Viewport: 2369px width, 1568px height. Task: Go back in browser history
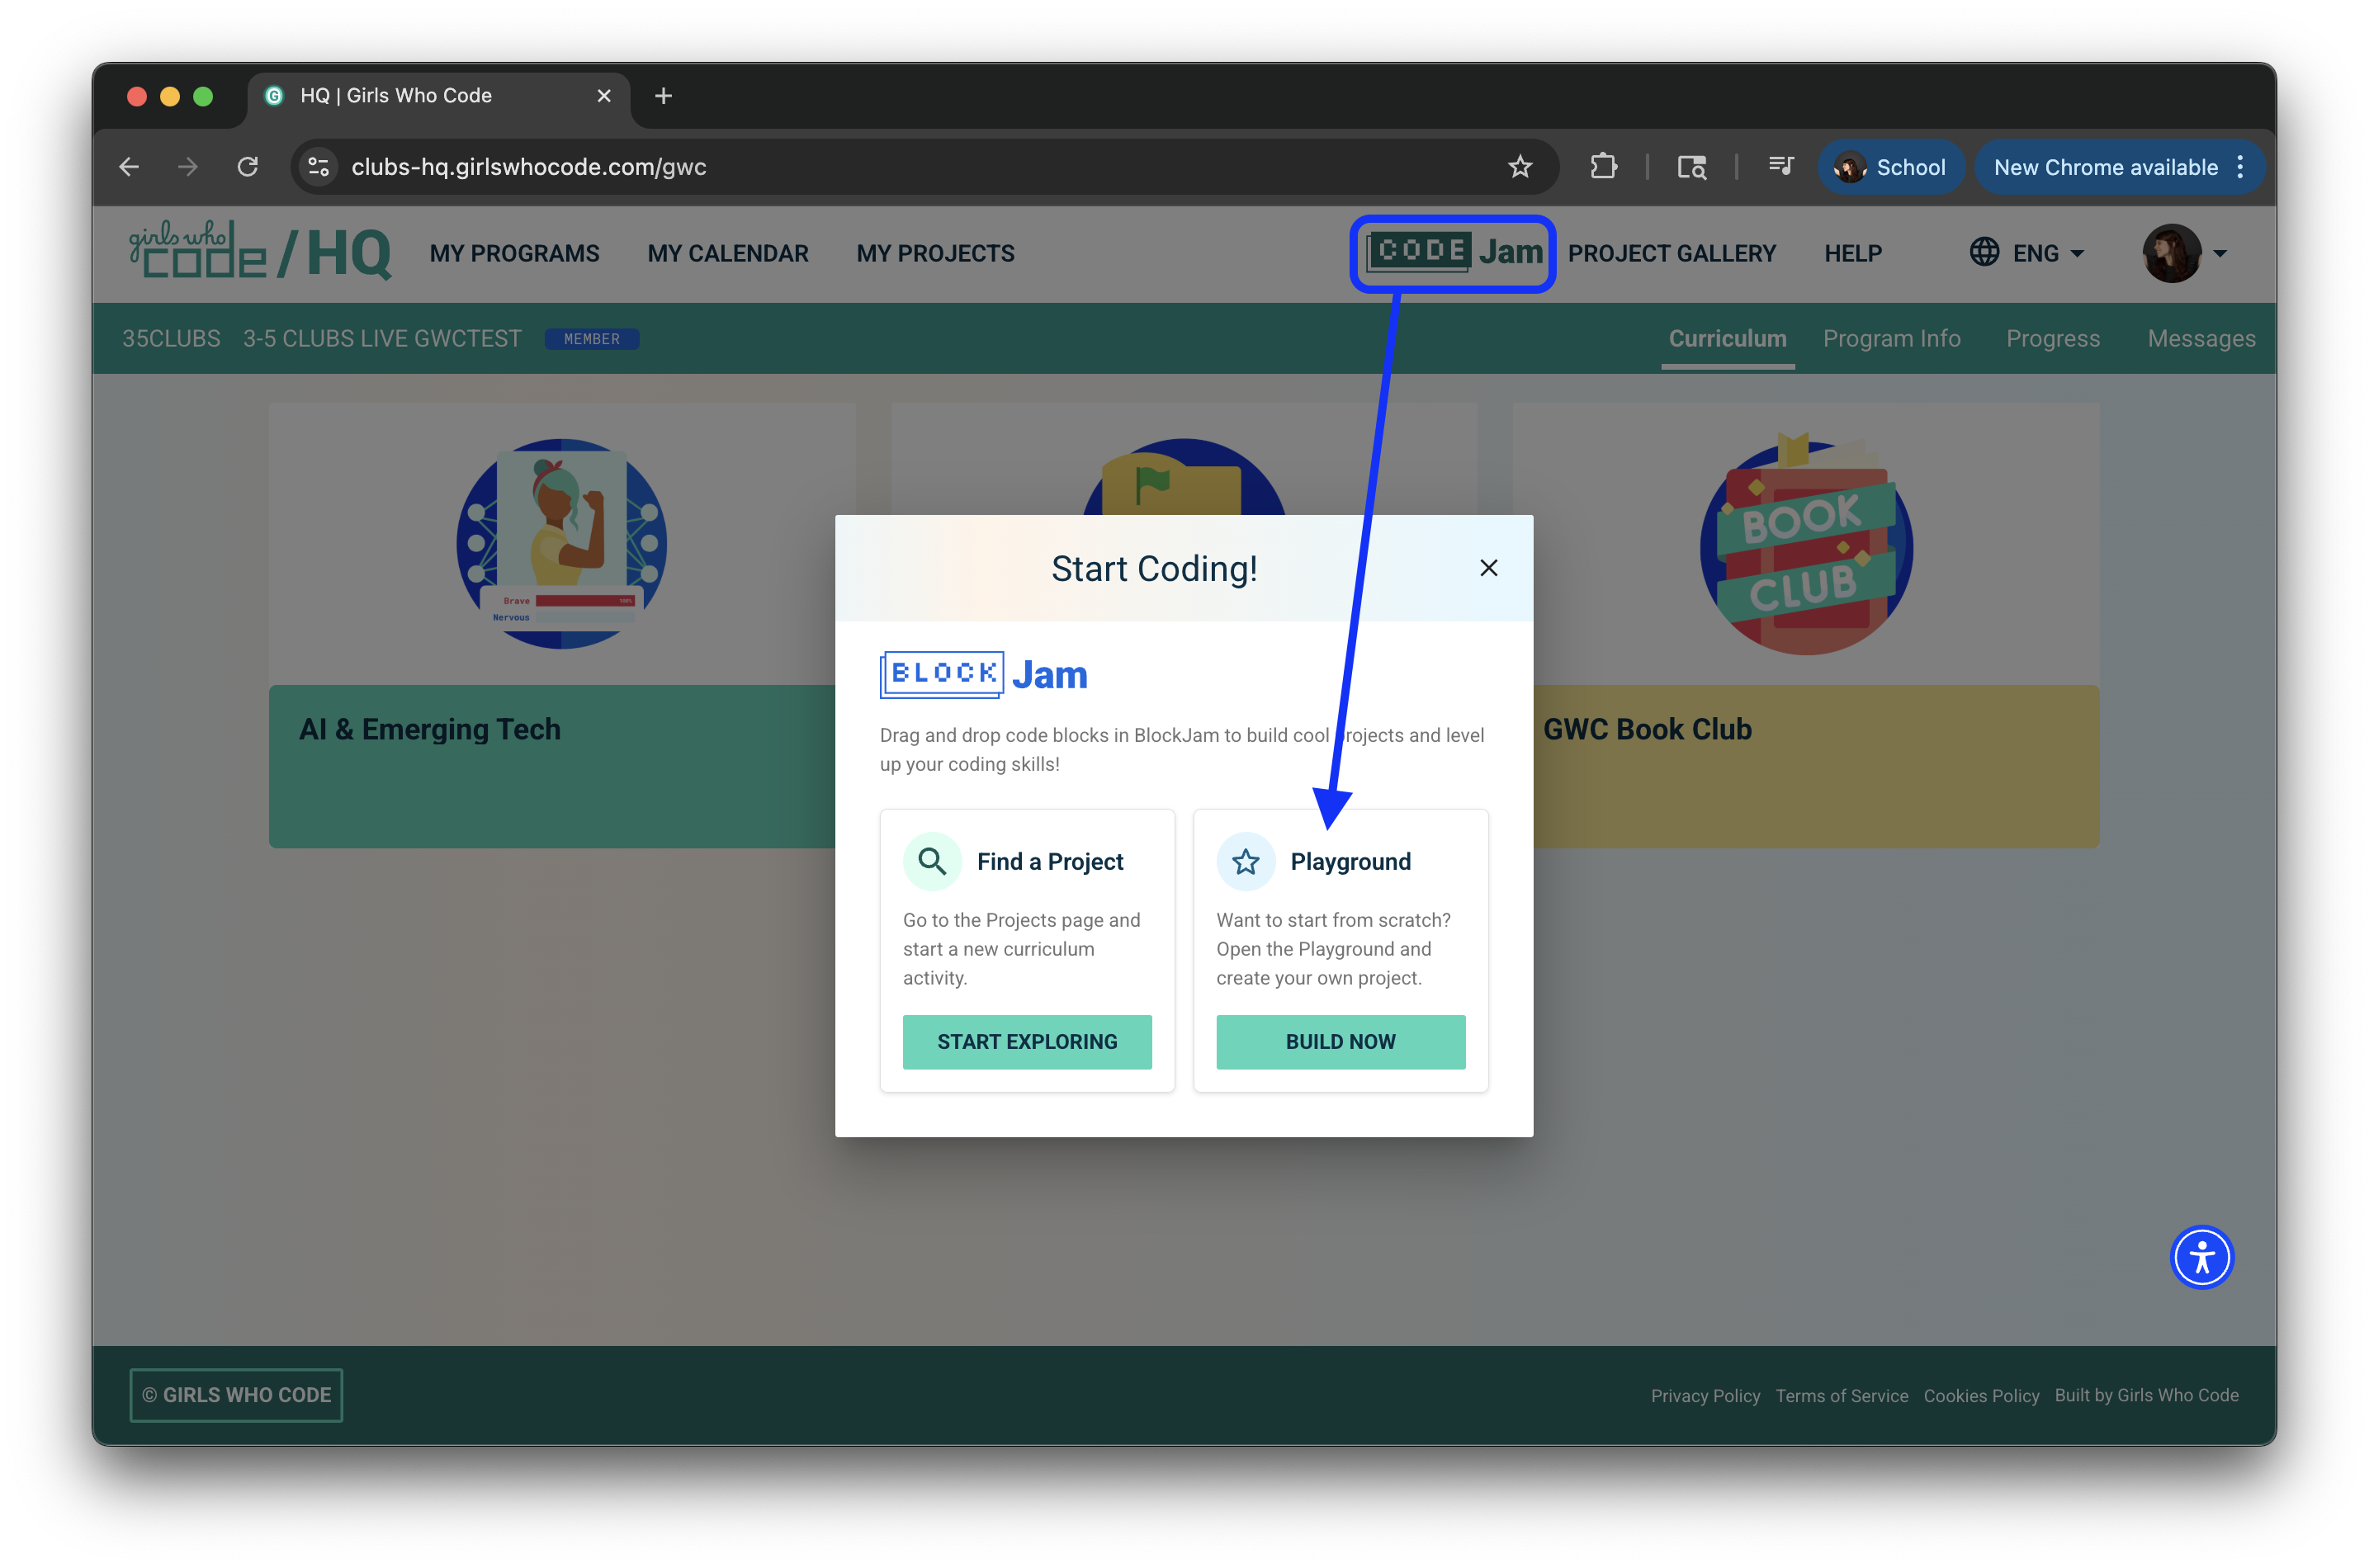(129, 167)
